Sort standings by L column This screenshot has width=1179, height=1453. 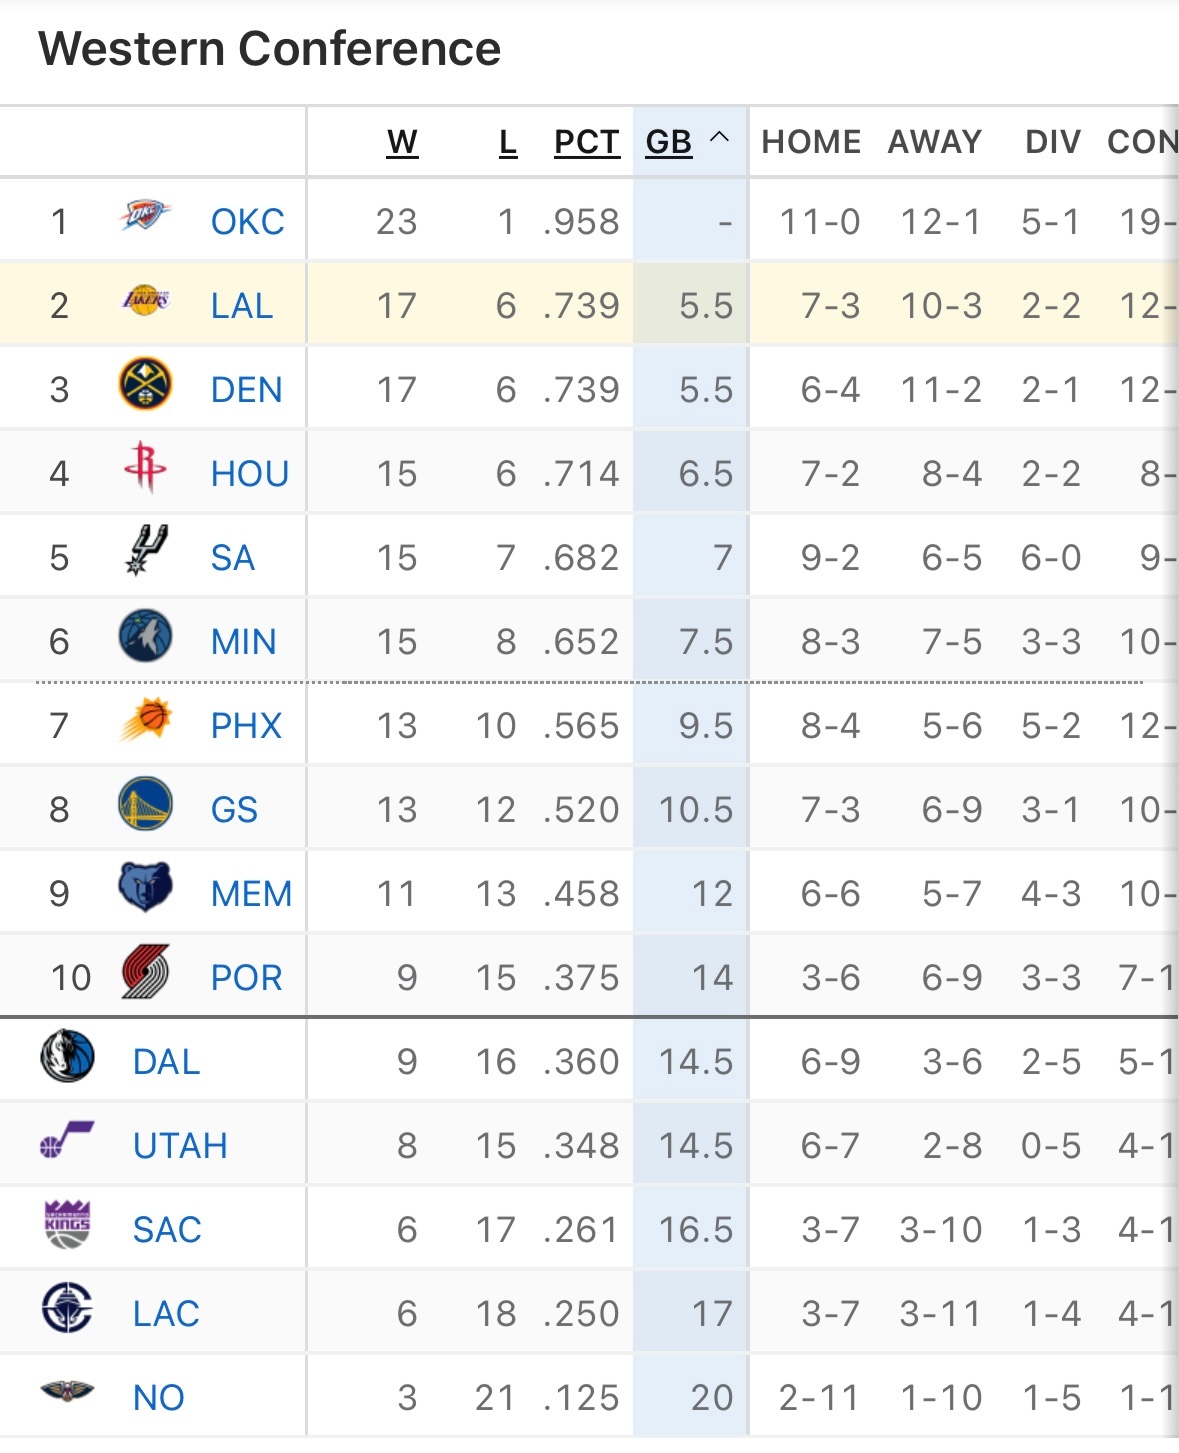(x=508, y=143)
